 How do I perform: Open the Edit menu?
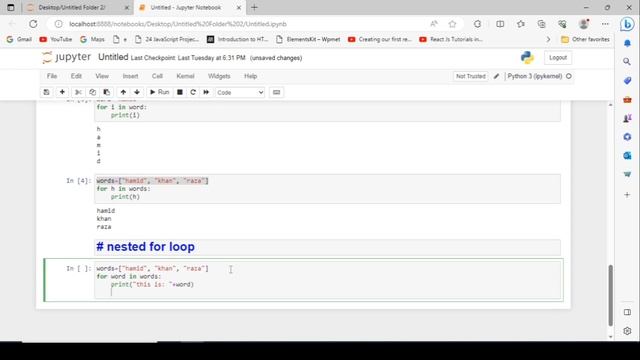(x=76, y=76)
